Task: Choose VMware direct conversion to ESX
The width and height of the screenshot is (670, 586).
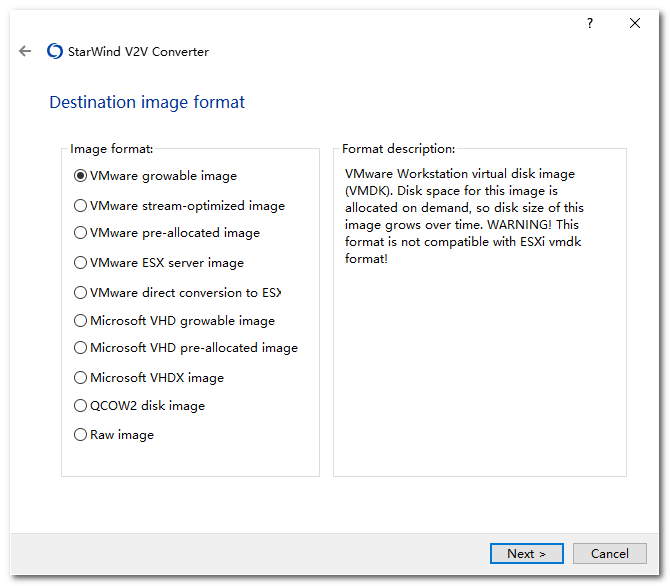Action: (81, 293)
